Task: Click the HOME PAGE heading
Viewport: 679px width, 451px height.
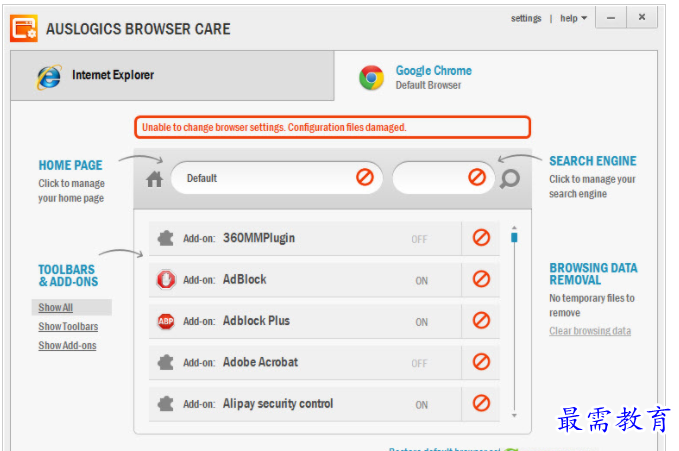Action: tap(71, 165)
